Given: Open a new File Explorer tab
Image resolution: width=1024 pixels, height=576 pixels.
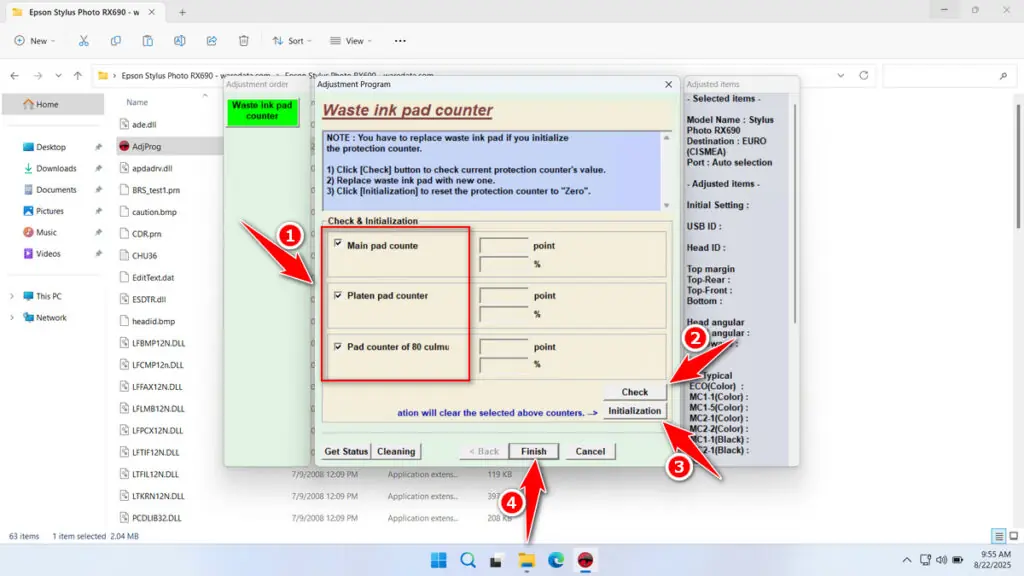Looking at the screenshot, I should [182, 14].
